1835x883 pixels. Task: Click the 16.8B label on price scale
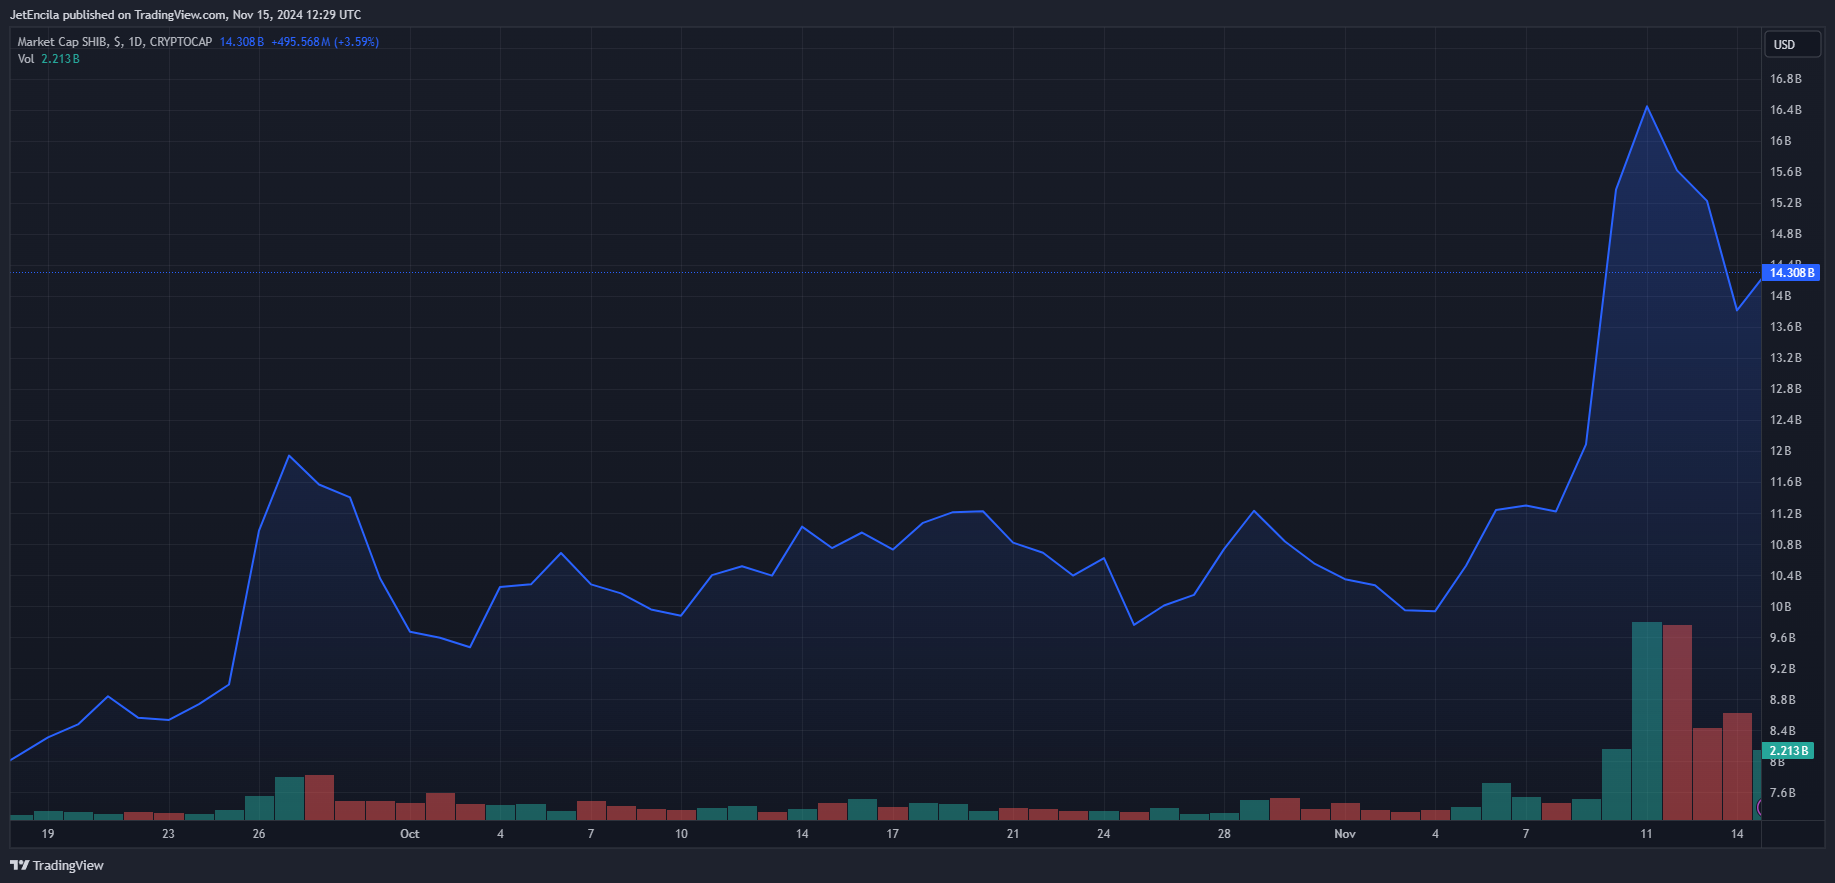(1785, 79)
